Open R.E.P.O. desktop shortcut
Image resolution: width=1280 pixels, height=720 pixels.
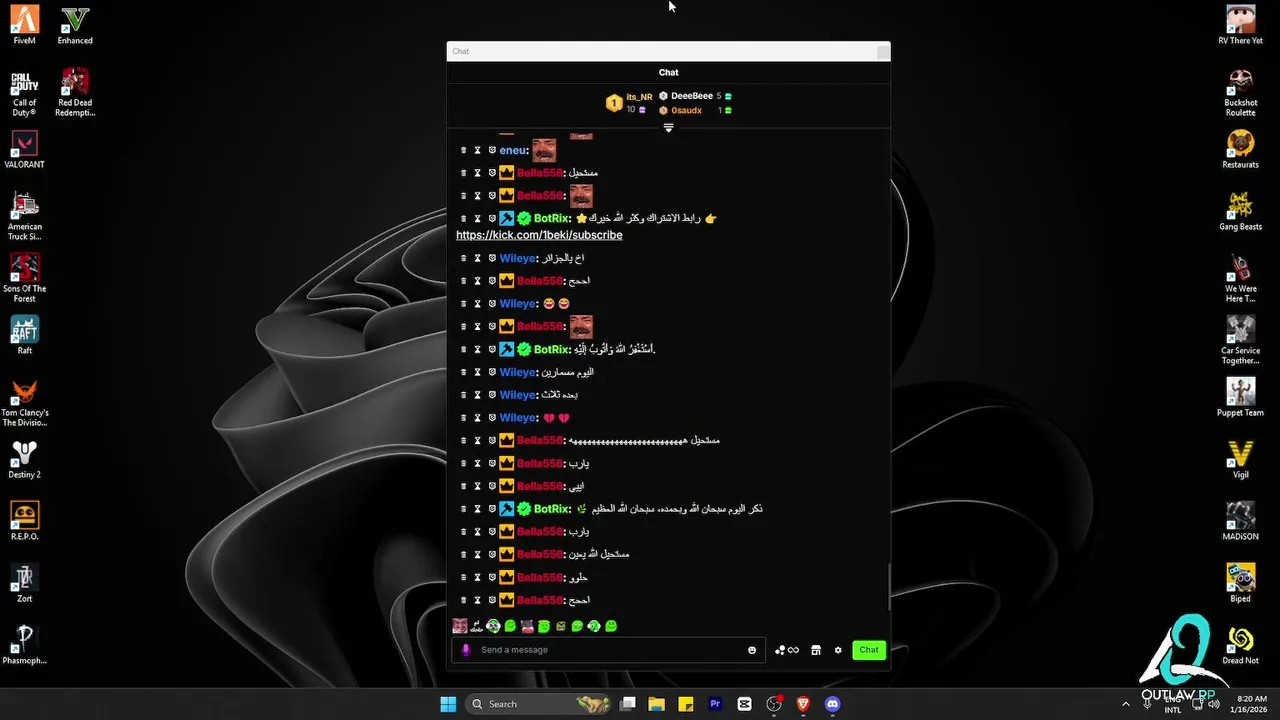(x=25, y=521)
